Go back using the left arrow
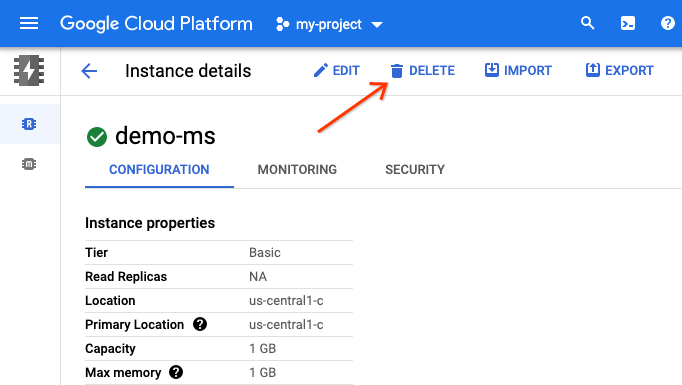682x385 pixels. point(89,71)
